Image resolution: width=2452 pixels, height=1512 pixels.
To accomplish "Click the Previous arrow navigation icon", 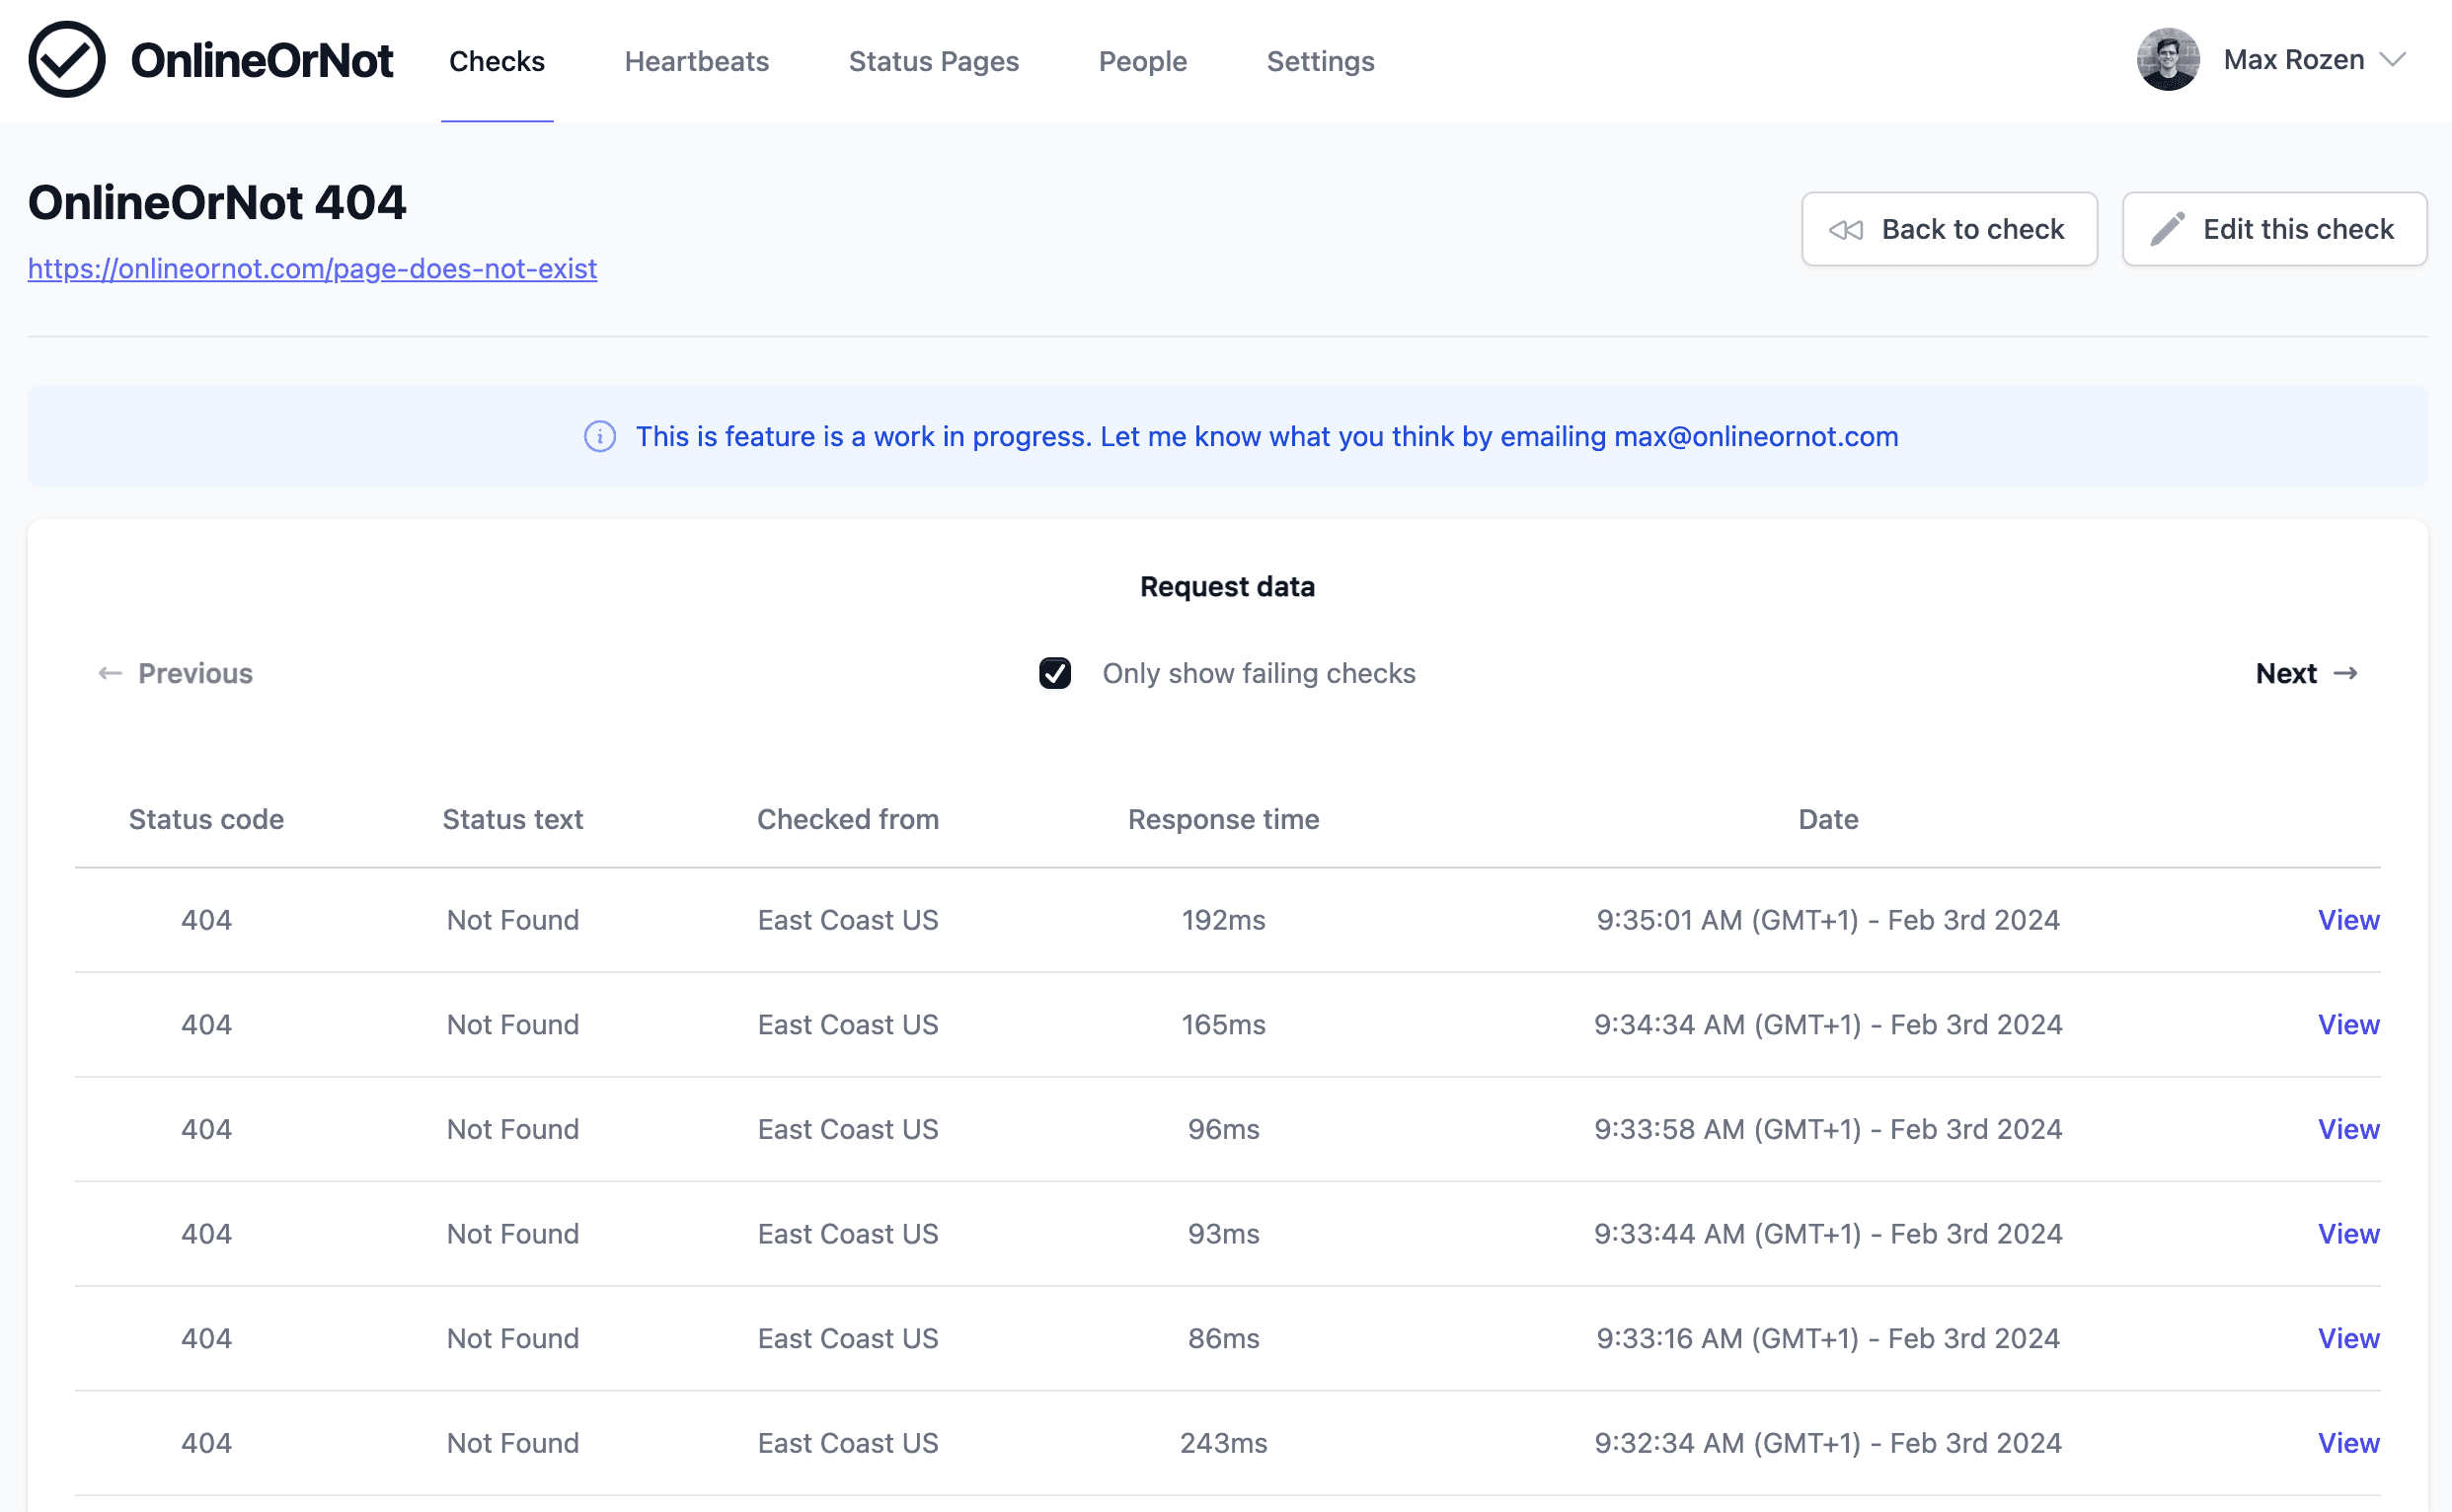I will (109, 673).
